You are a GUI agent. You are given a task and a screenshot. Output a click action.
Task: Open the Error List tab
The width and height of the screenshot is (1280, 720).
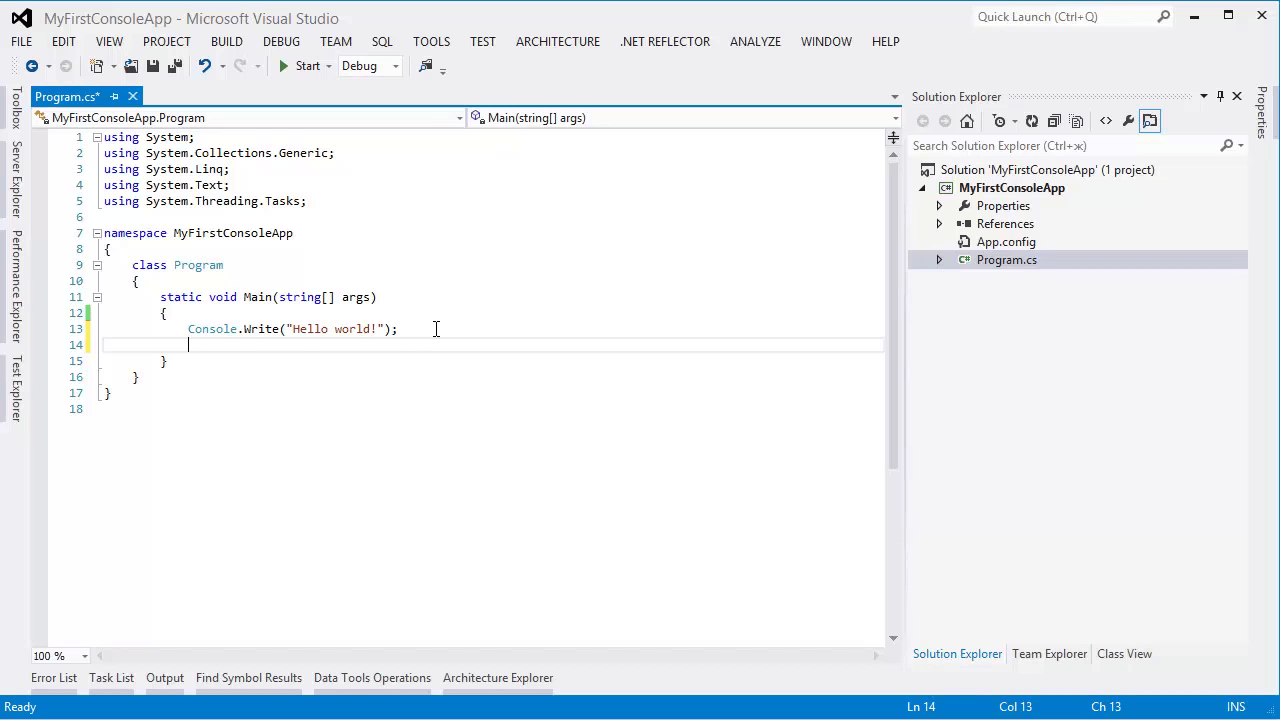54,678
